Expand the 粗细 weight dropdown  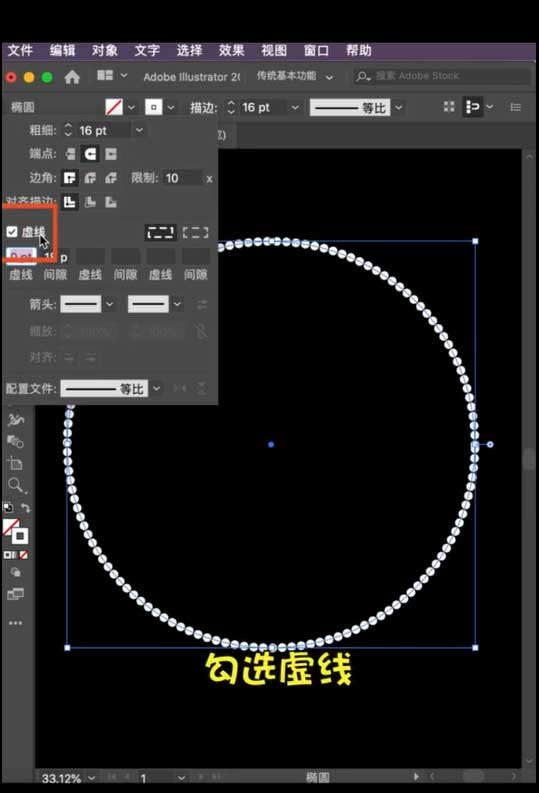pyautogui.click(x=139, y=130)
